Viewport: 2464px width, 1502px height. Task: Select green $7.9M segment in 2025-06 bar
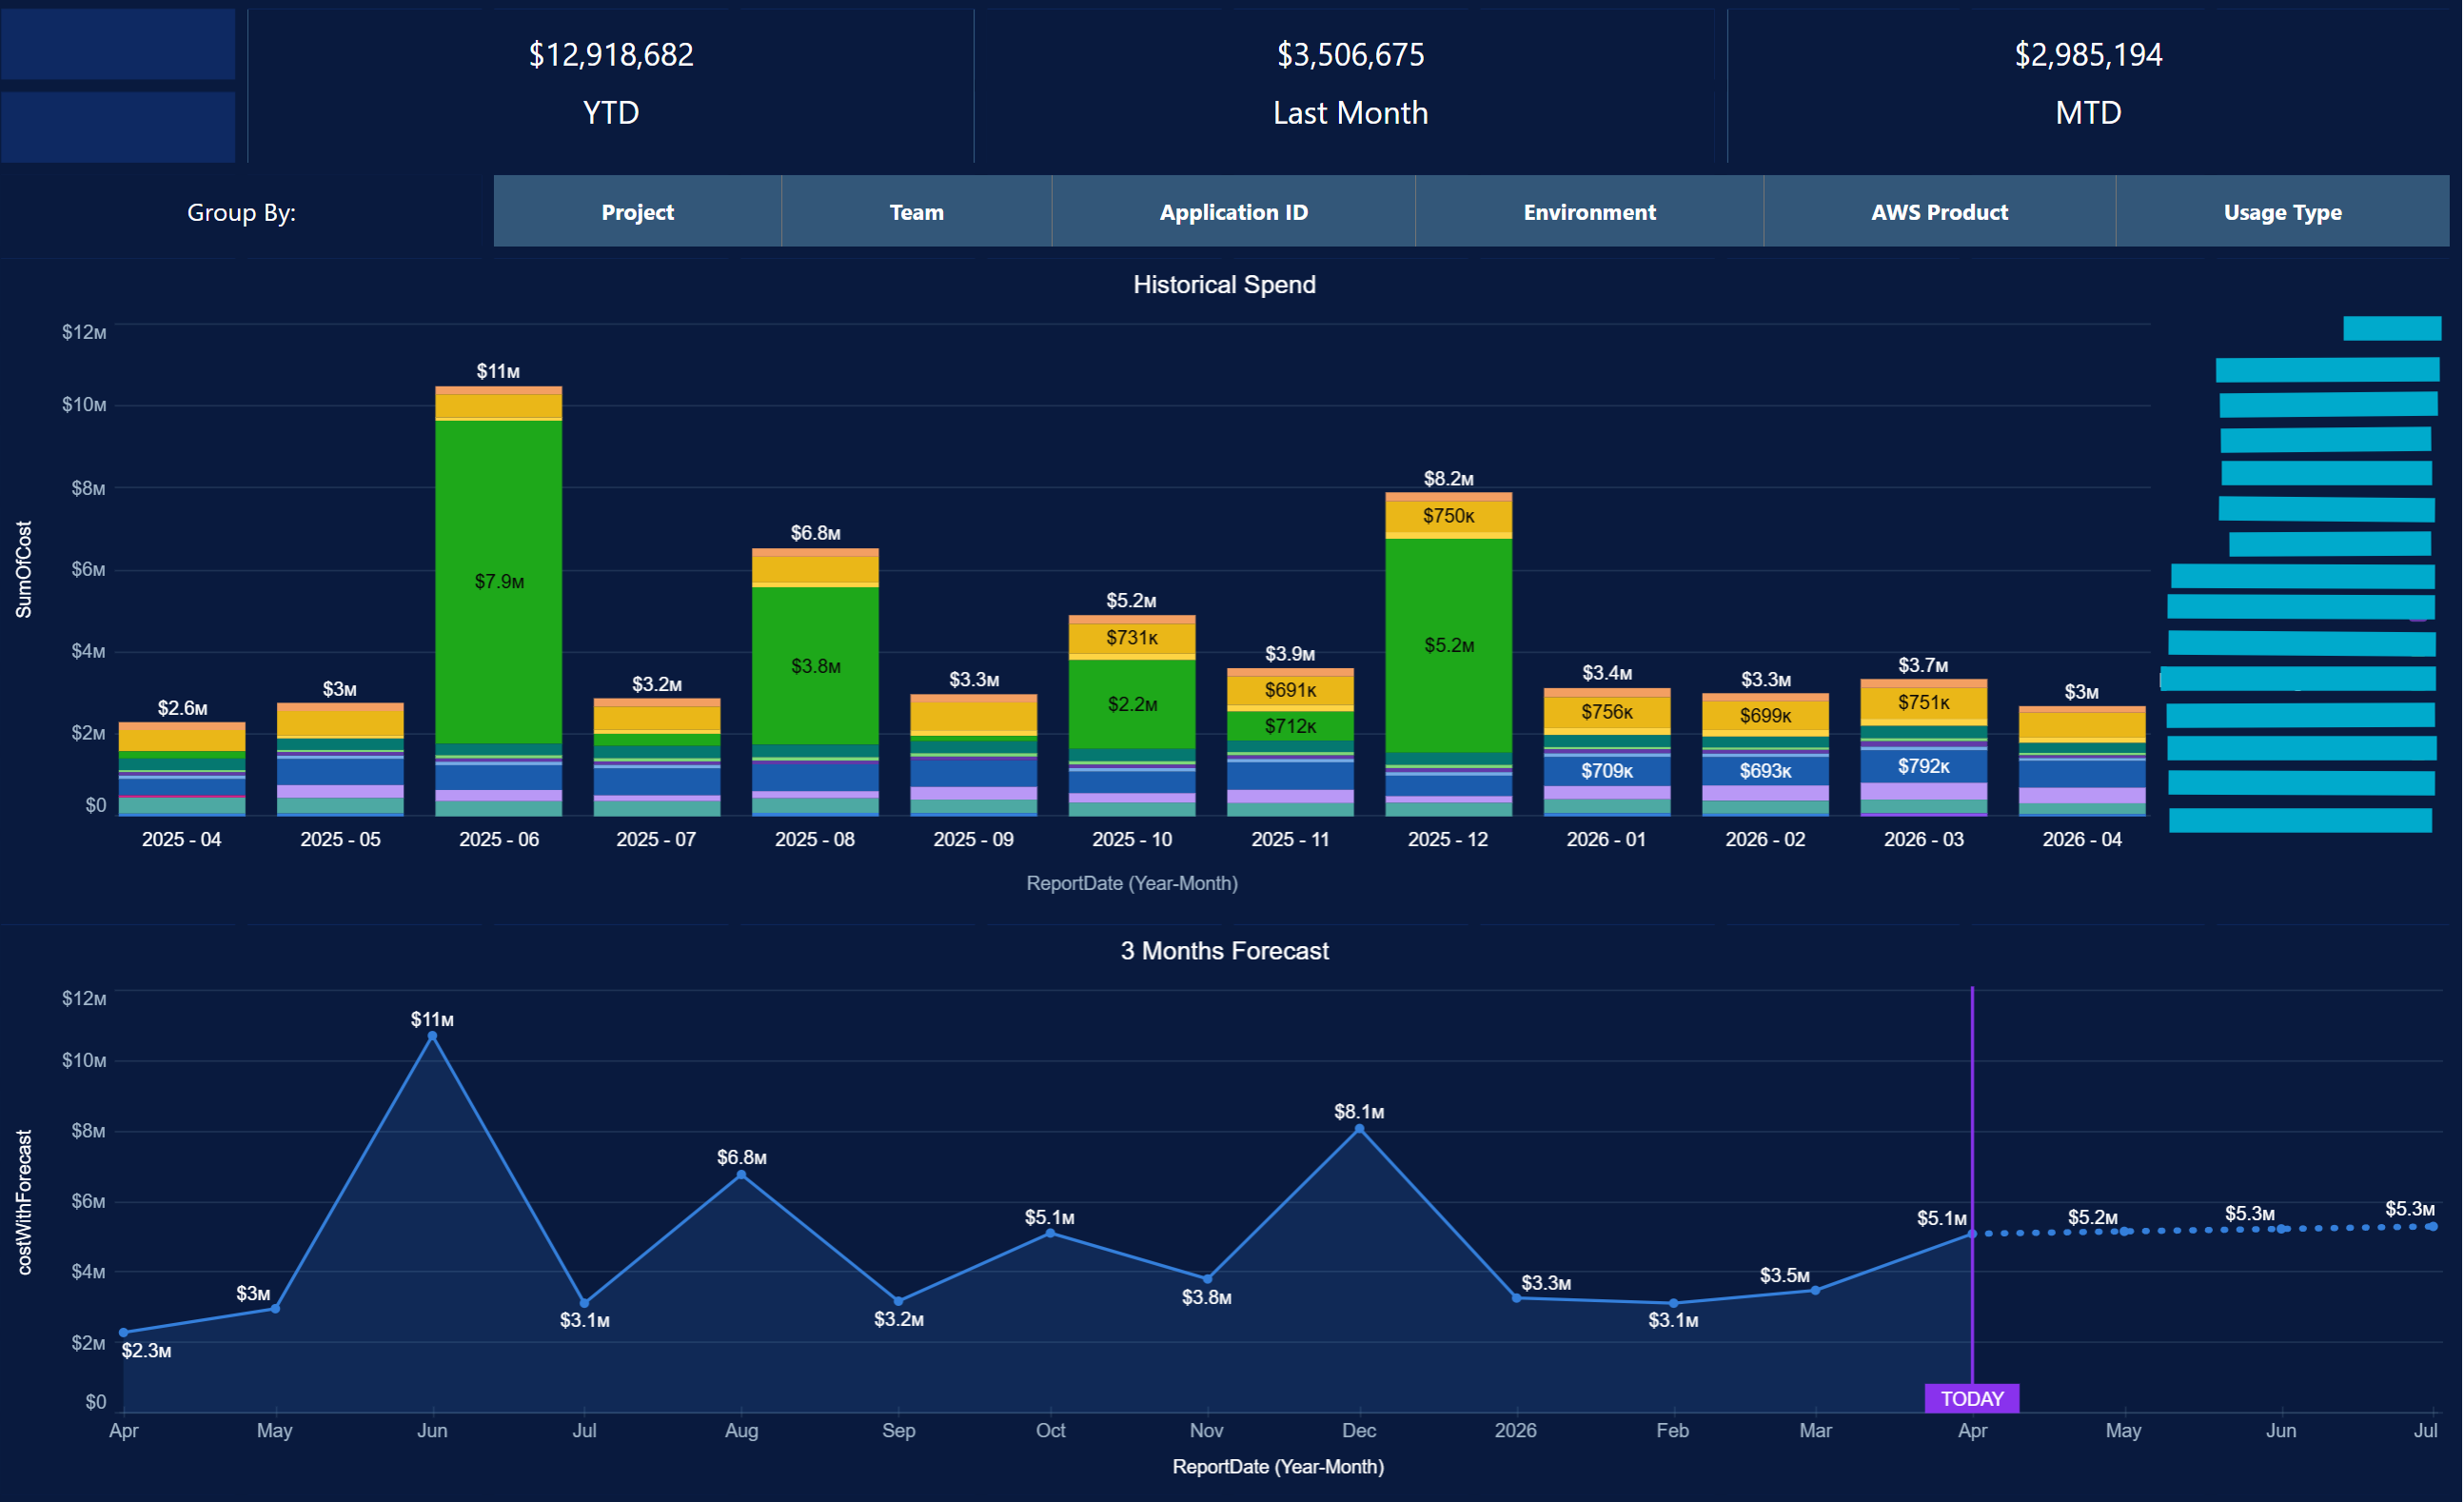499,581
